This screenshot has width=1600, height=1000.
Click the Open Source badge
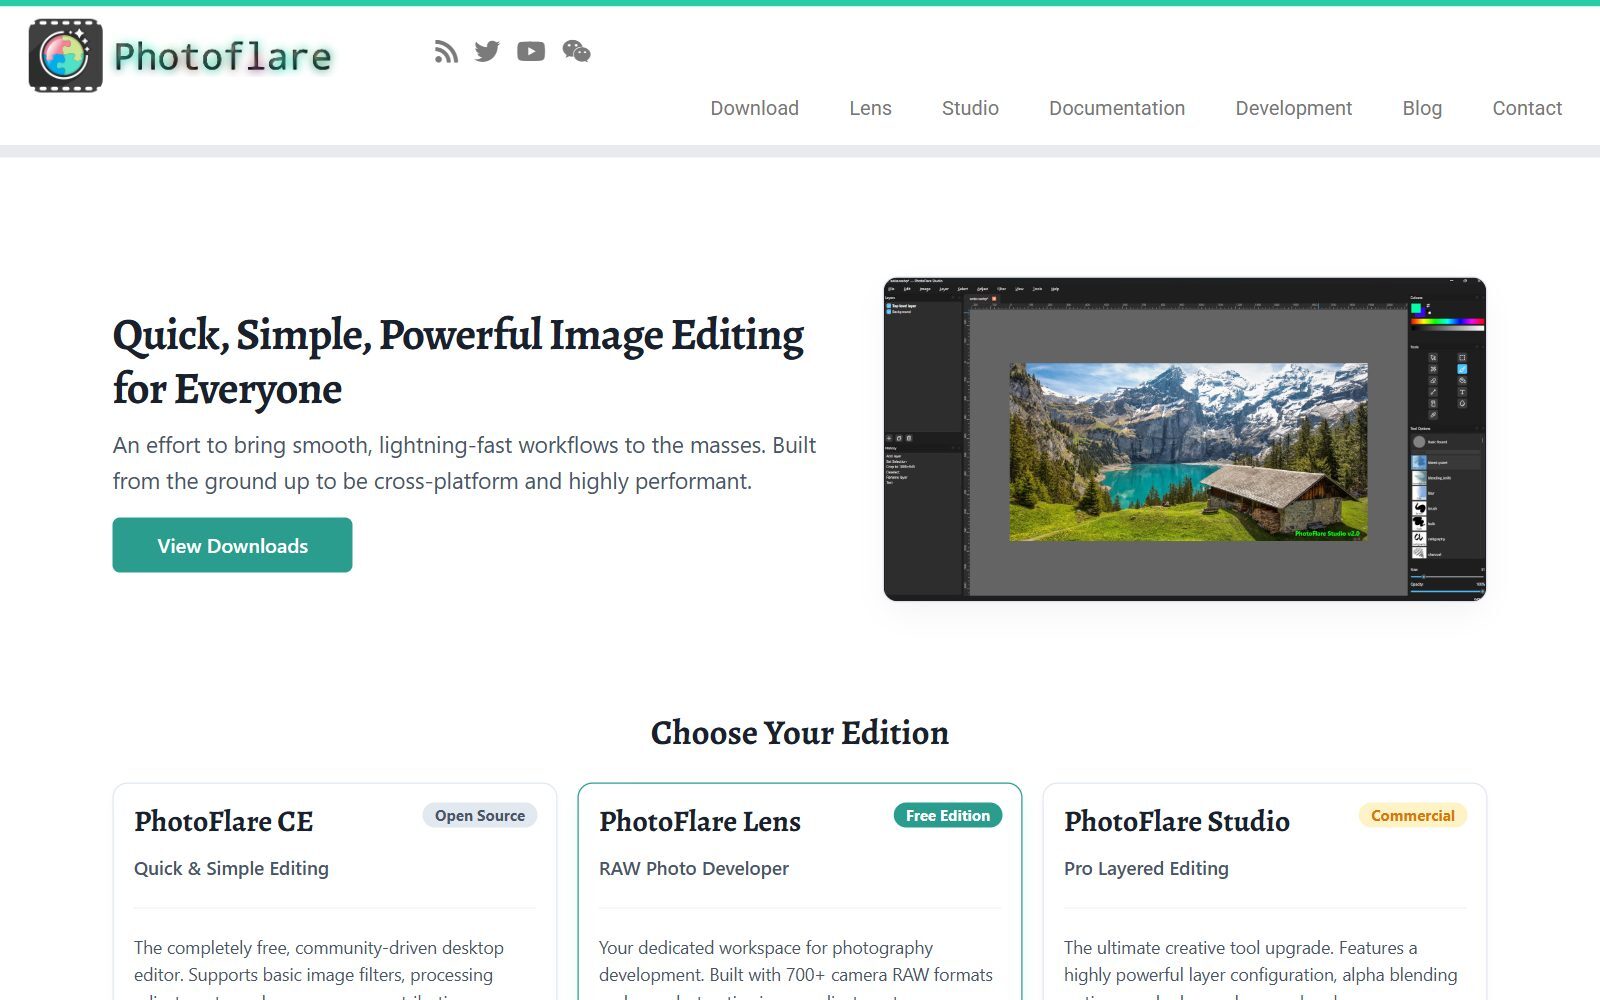[x=480, y=815]
